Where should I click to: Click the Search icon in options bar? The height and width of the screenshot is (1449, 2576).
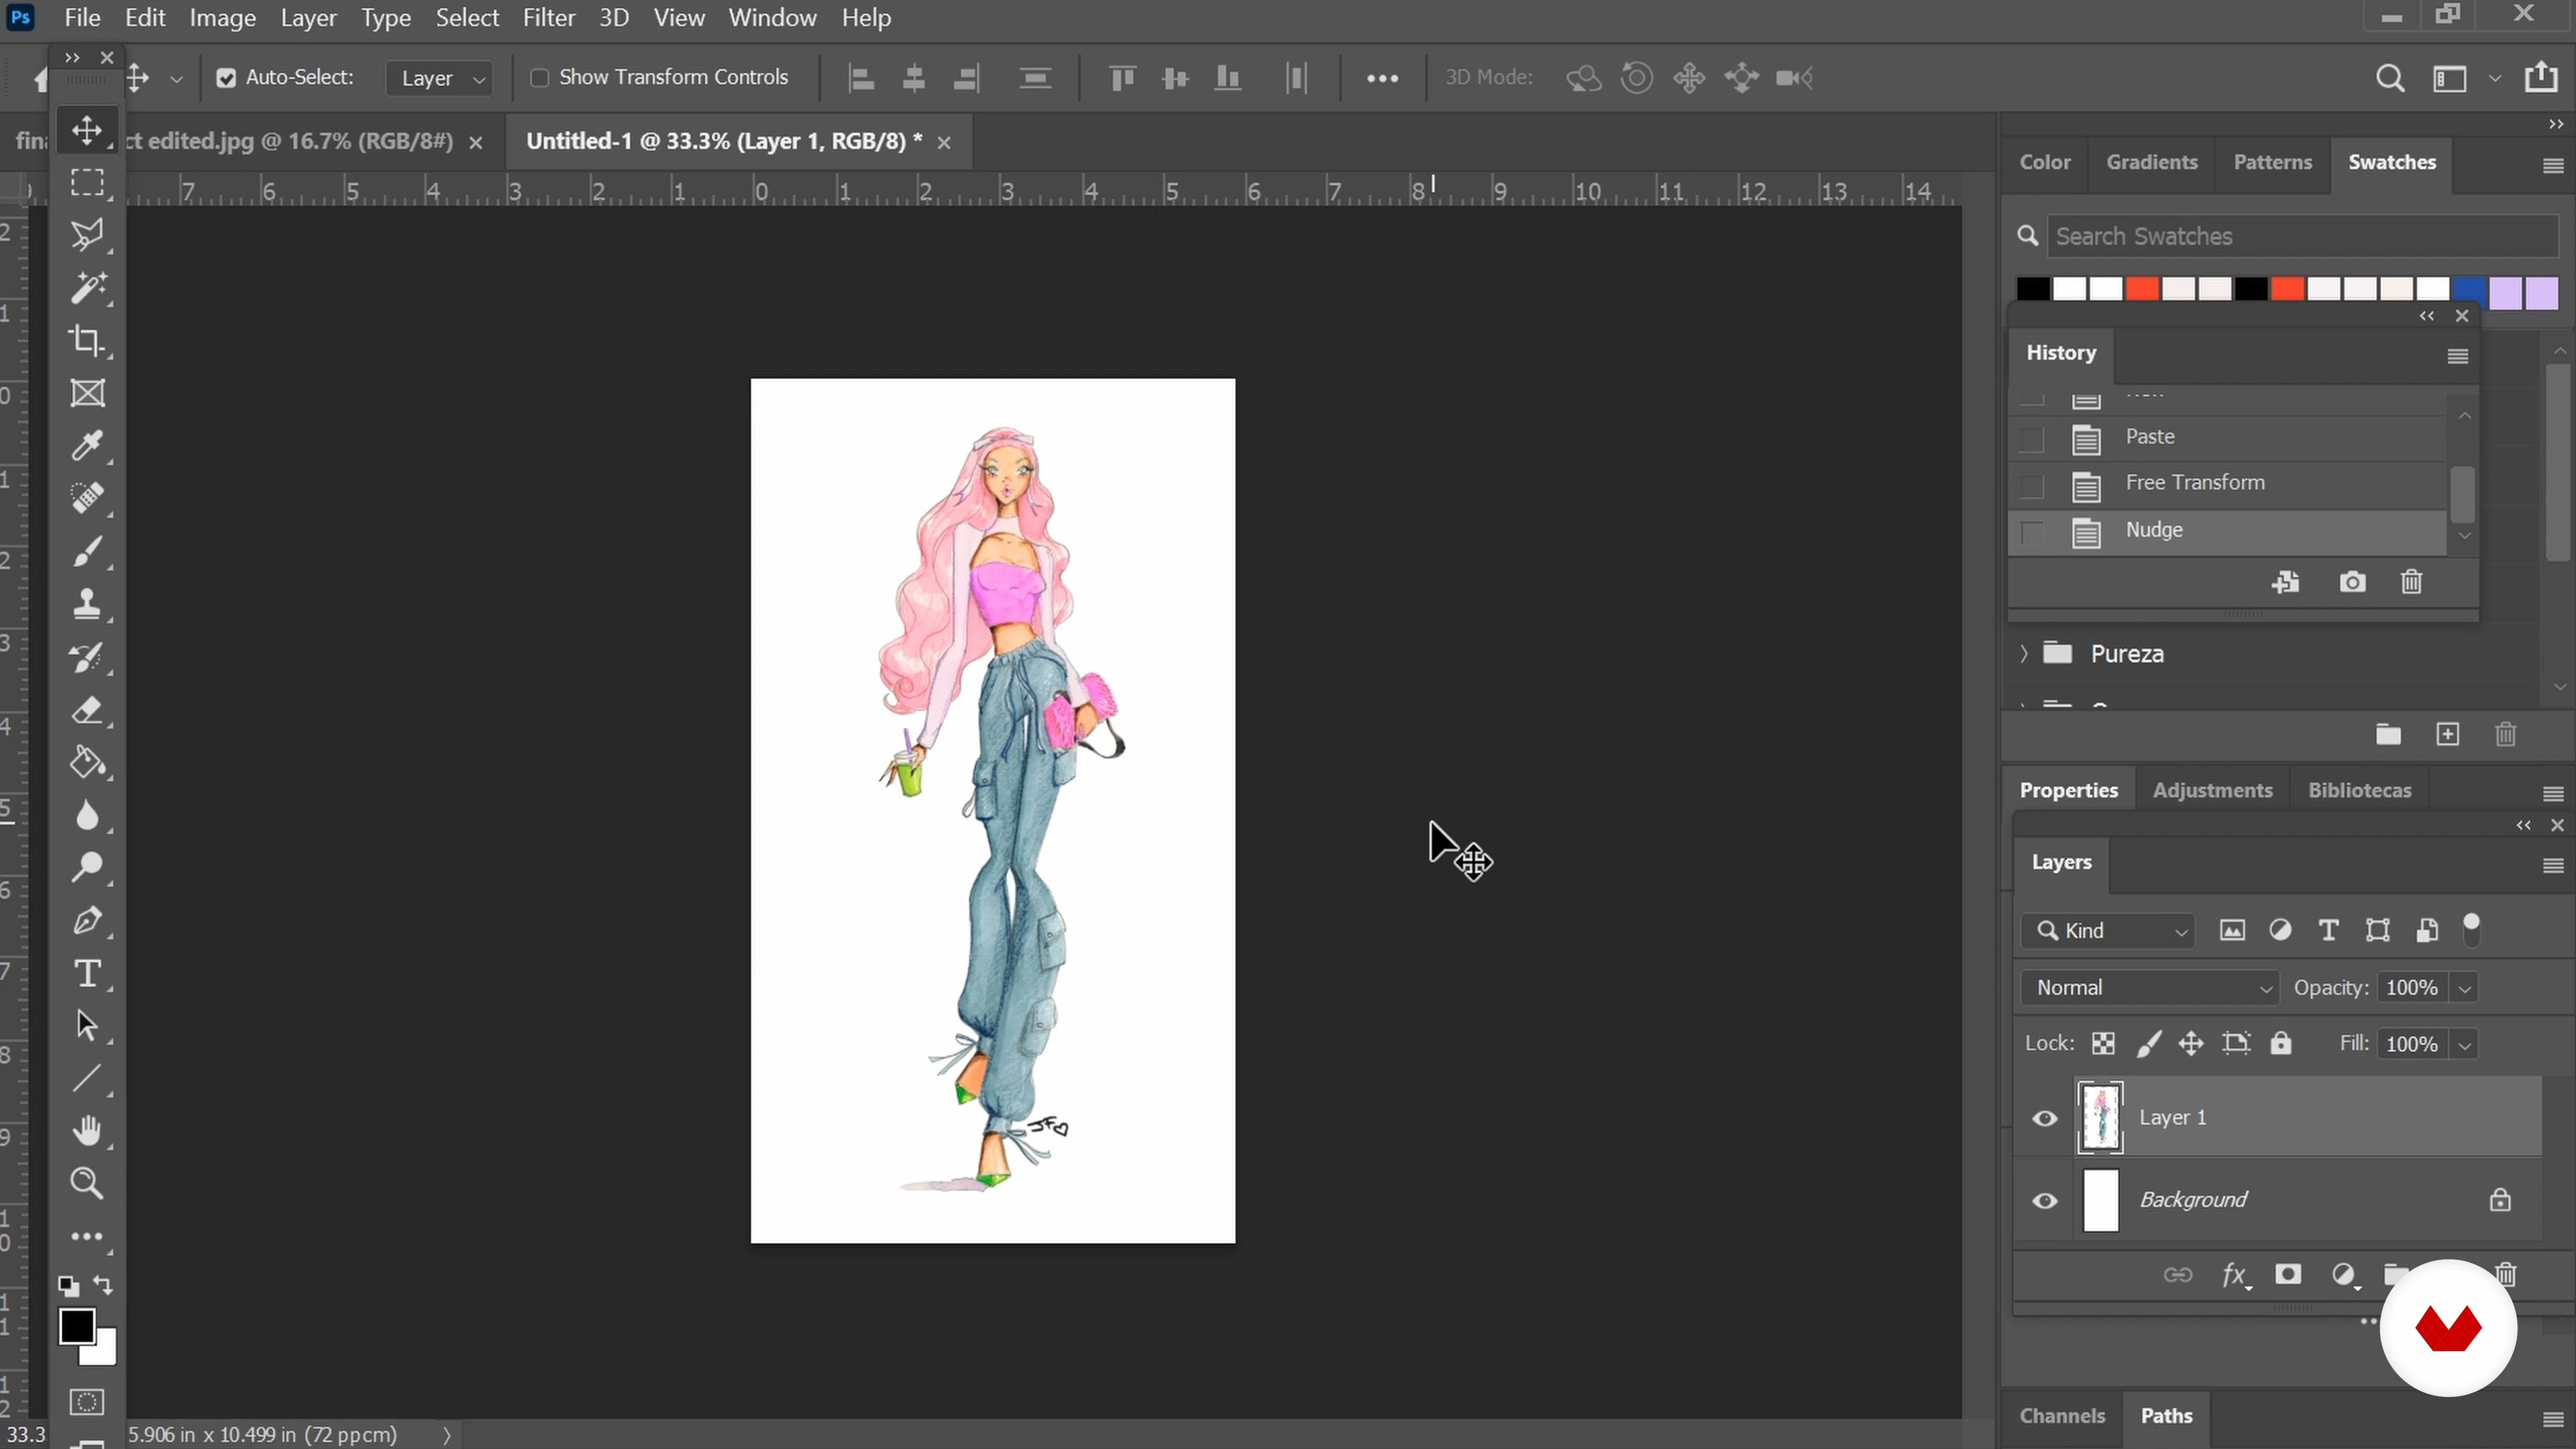(x=2390, y=78)
